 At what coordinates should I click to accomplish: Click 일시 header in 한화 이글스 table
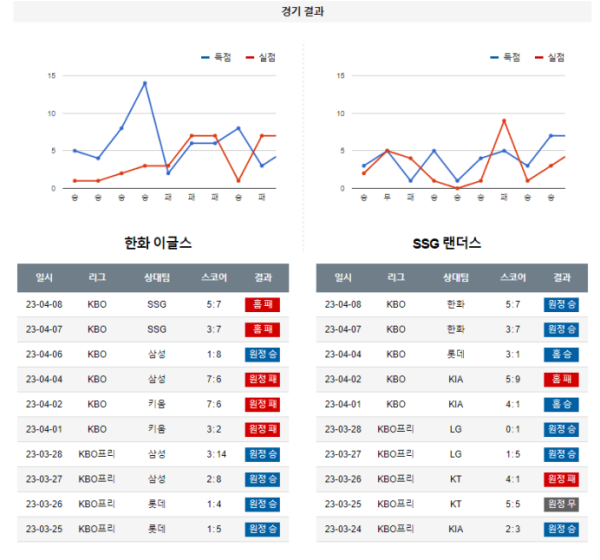tap(44, 278)
